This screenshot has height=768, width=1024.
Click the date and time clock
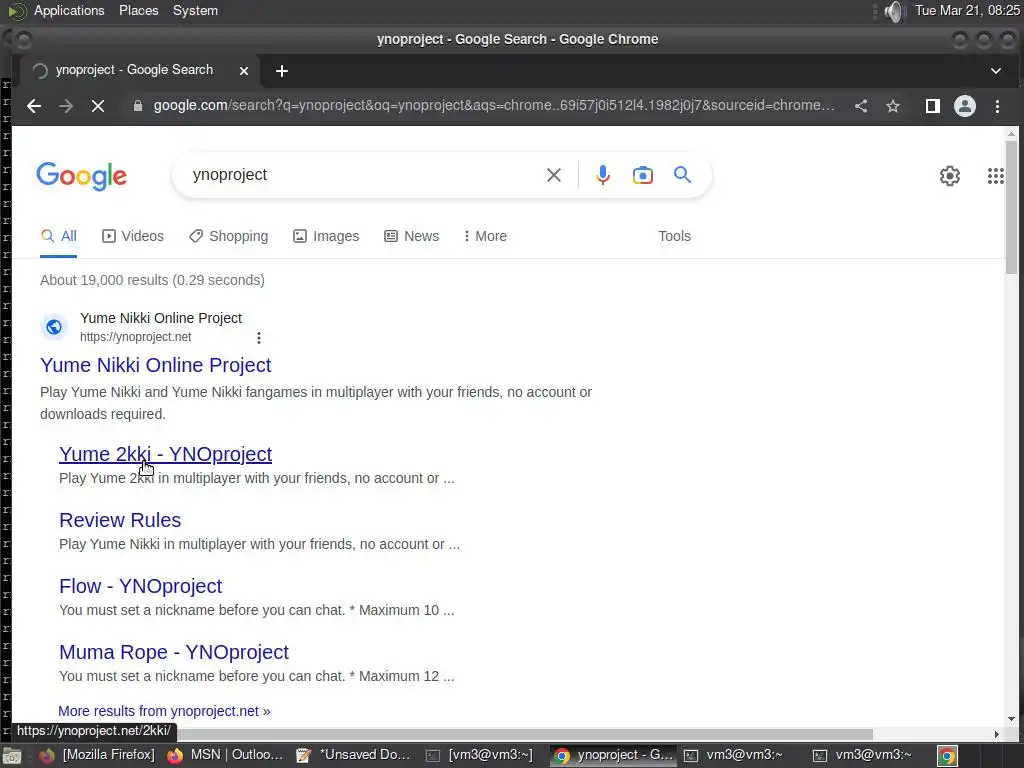[x=967, y=11]
